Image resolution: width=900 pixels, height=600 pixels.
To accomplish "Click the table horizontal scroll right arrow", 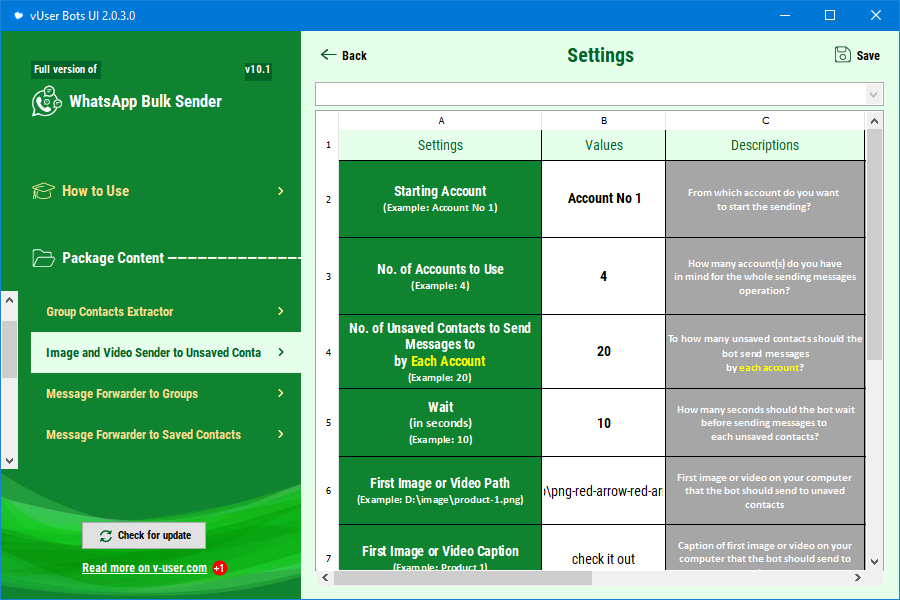I will (858, 578).
